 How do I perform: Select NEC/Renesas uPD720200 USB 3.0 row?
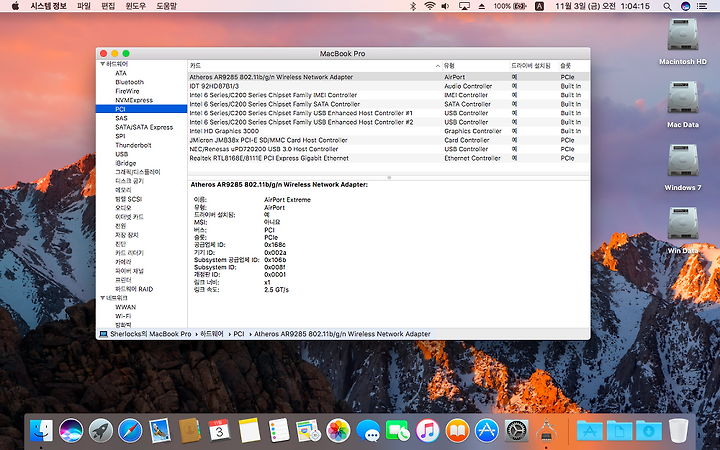[388, 149]
